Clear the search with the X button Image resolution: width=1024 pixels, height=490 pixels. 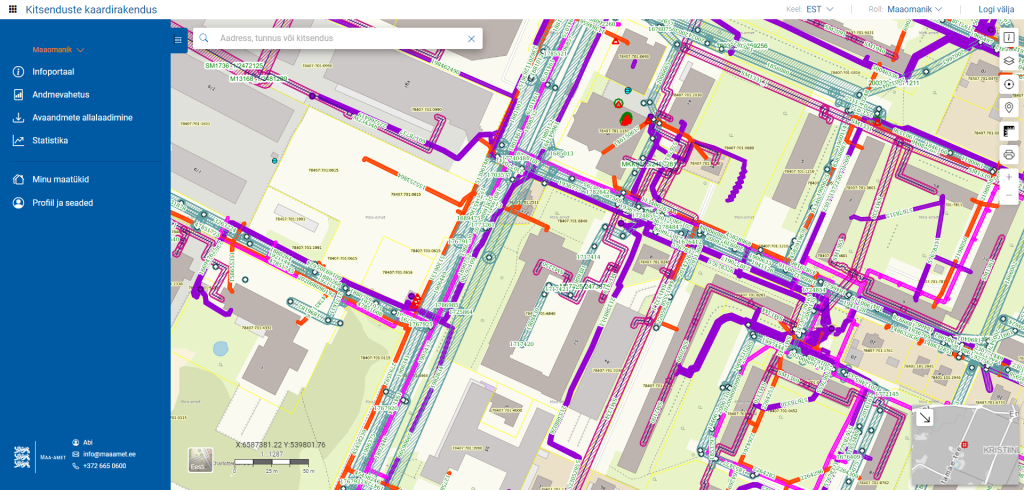471,39
